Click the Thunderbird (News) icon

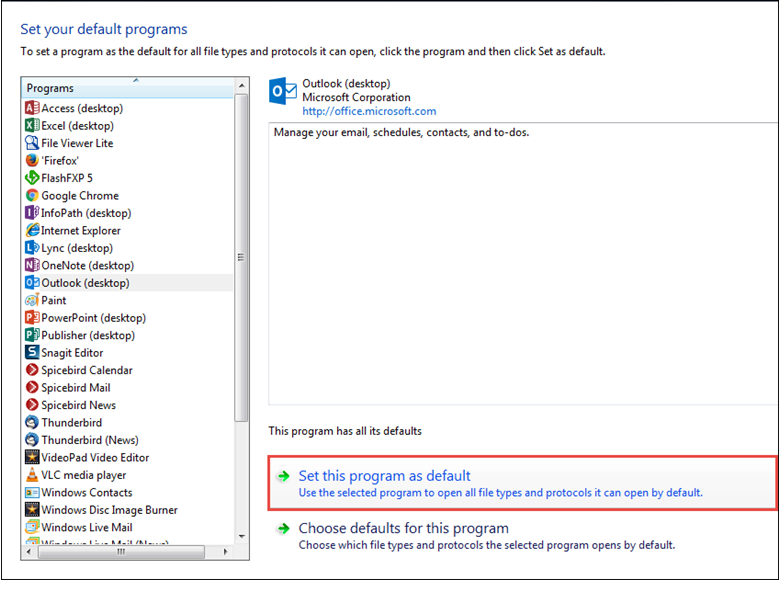click(32, 440)
